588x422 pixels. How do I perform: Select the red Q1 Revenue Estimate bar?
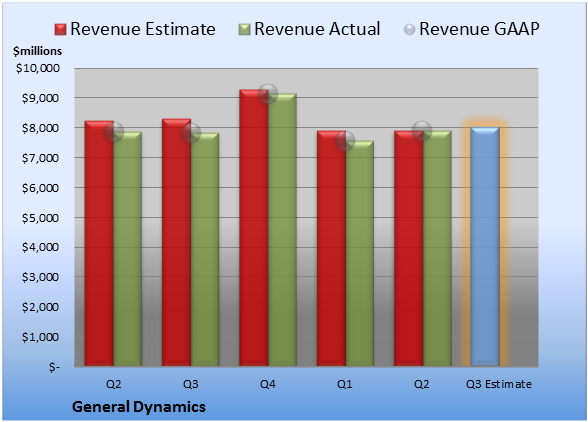(332, 248)
